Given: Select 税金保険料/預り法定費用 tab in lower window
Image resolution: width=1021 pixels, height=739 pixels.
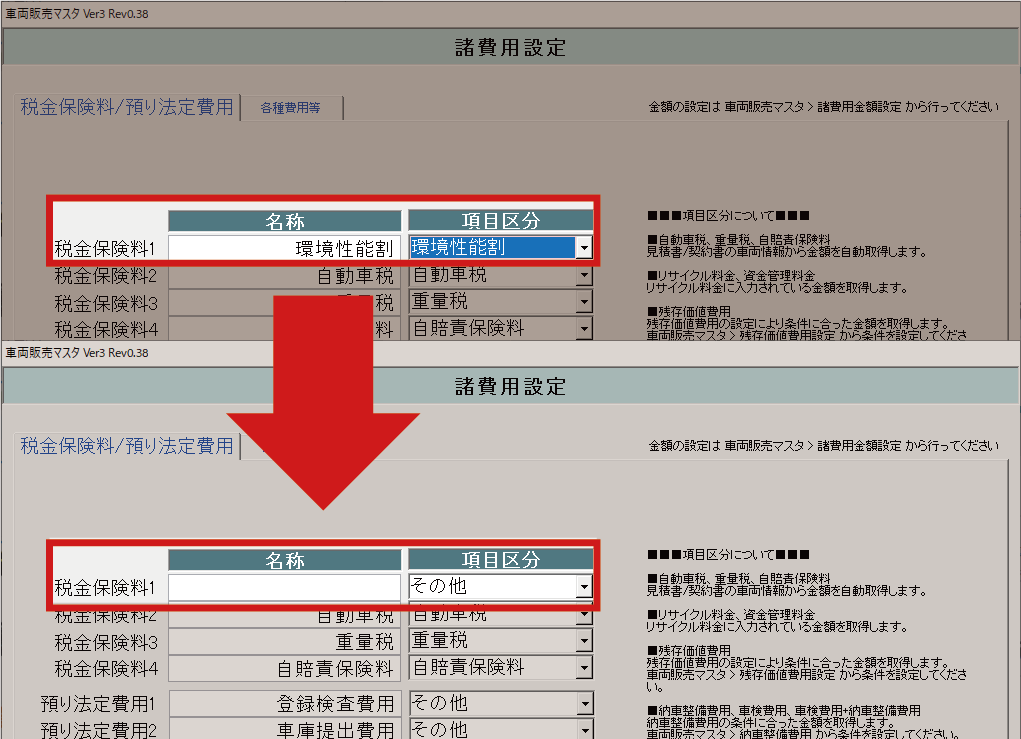Looking at the screenshot, I should click(127, 446).
